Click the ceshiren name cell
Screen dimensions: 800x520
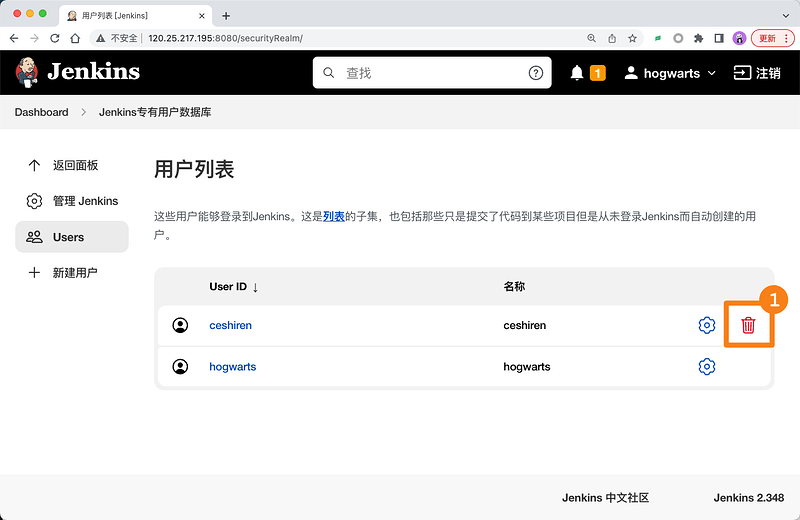click(524, 325)
